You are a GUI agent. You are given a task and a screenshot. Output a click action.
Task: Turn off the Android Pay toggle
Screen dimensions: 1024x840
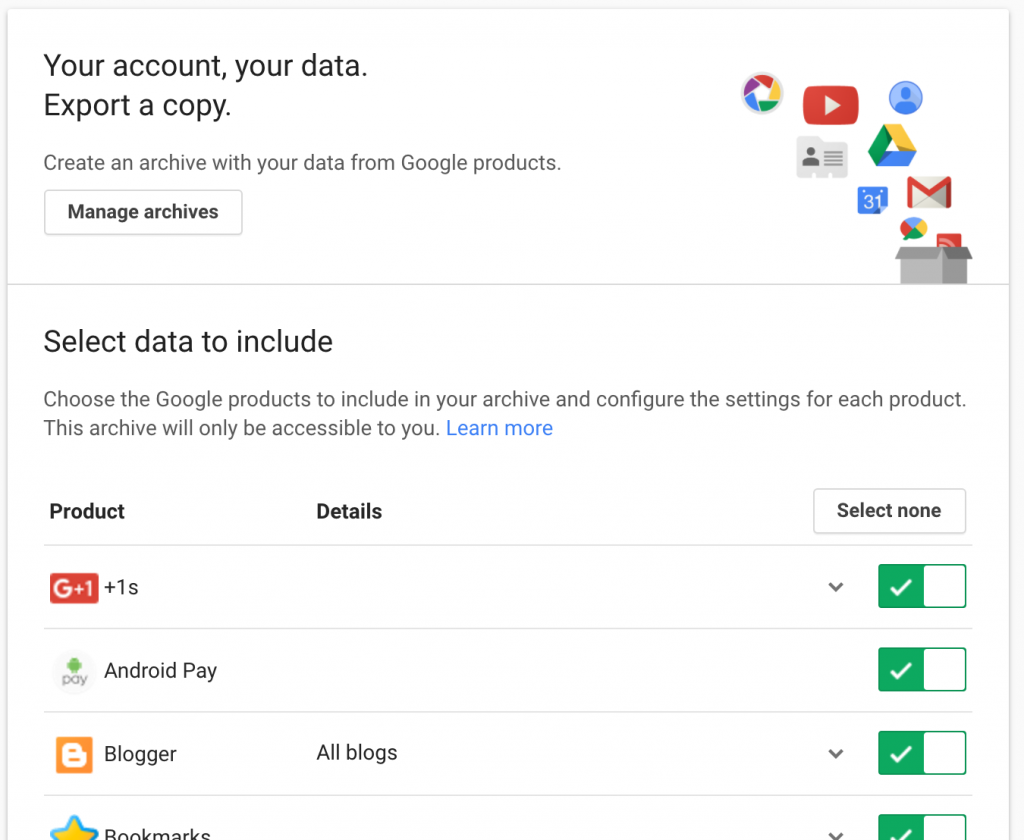pyautogui.click(x=921, y=670)
